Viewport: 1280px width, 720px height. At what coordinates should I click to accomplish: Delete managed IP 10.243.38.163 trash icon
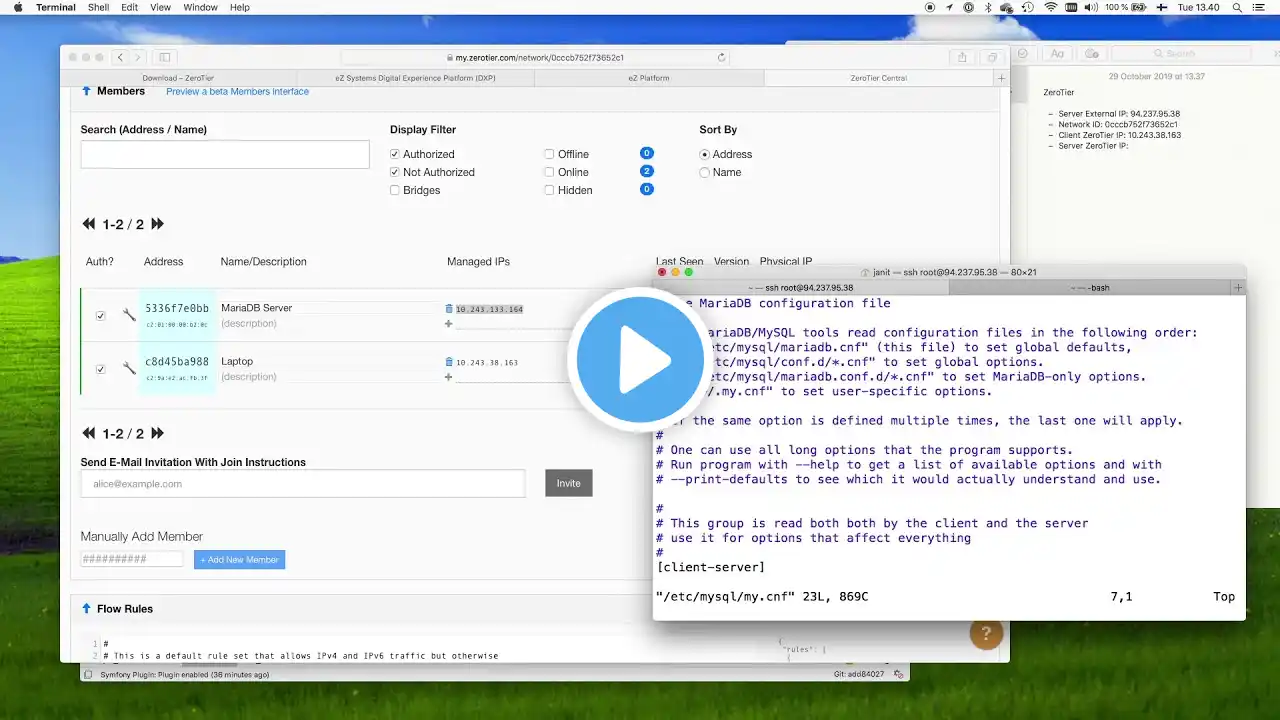click(449, 362)
